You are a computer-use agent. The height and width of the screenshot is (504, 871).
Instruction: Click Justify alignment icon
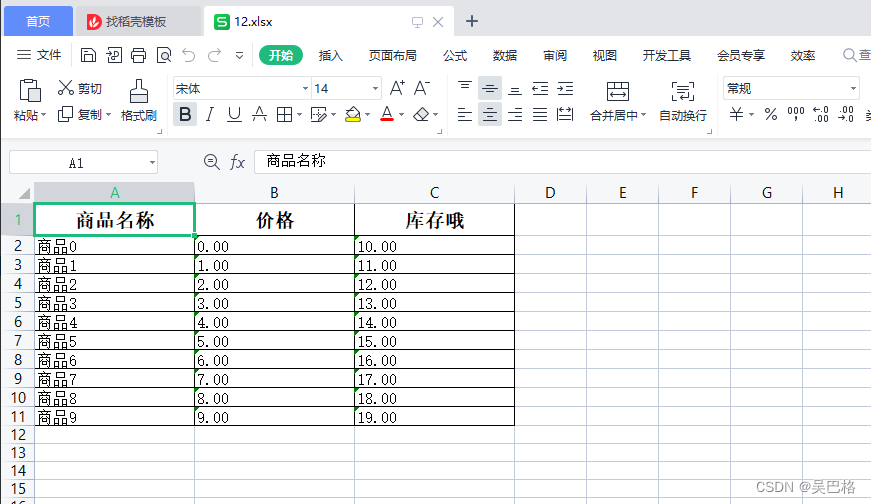540,114
